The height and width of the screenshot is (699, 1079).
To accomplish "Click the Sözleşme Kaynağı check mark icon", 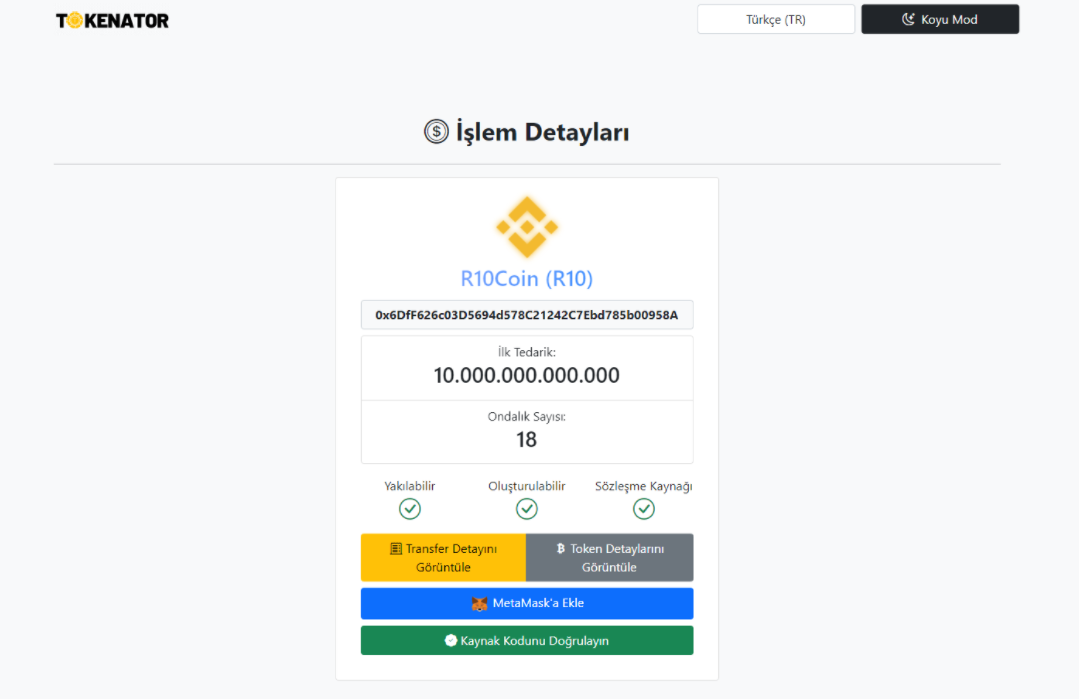I will tap(643, 509).
